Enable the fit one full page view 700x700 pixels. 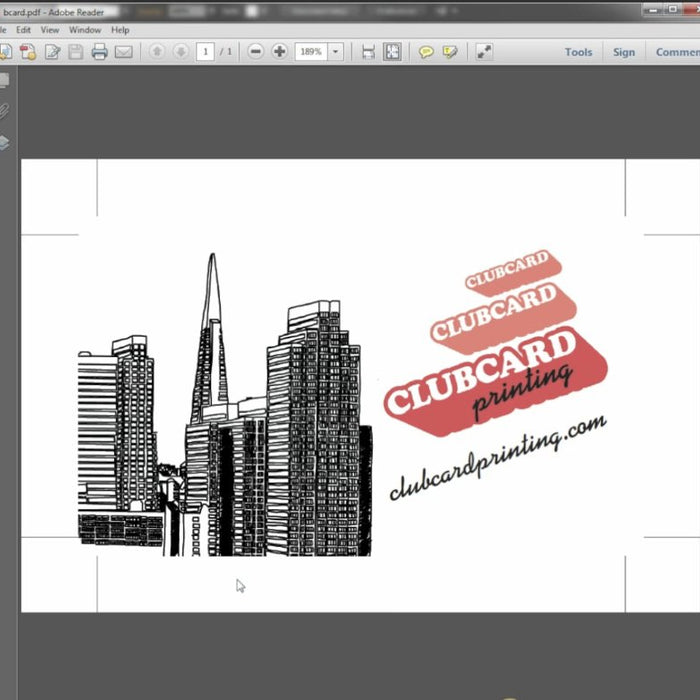click(x=392, y=52)
